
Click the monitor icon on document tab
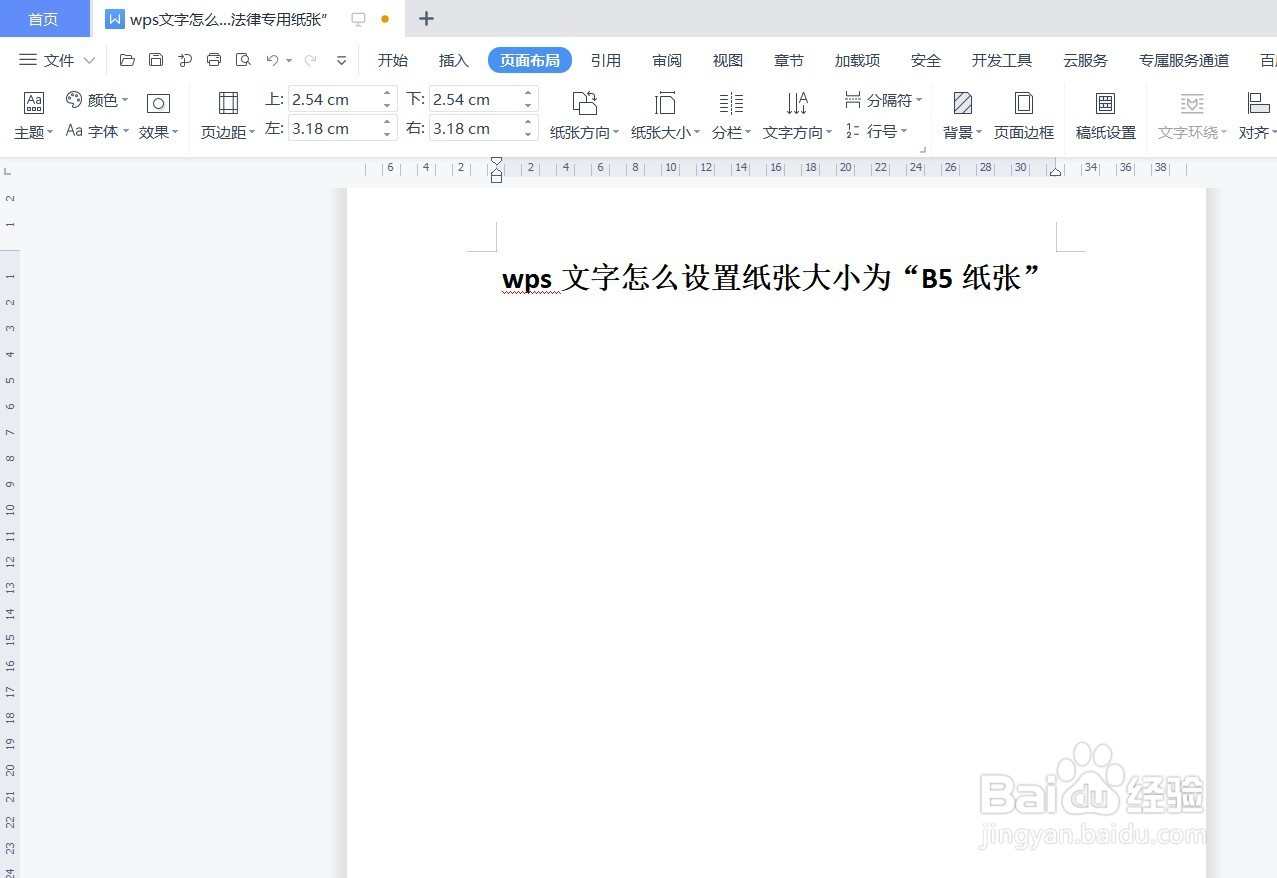point(358,19)
